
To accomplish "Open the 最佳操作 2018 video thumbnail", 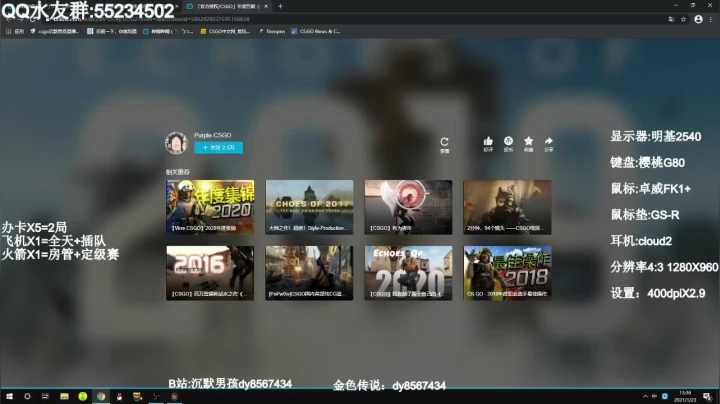I will (x=507, y=273).
